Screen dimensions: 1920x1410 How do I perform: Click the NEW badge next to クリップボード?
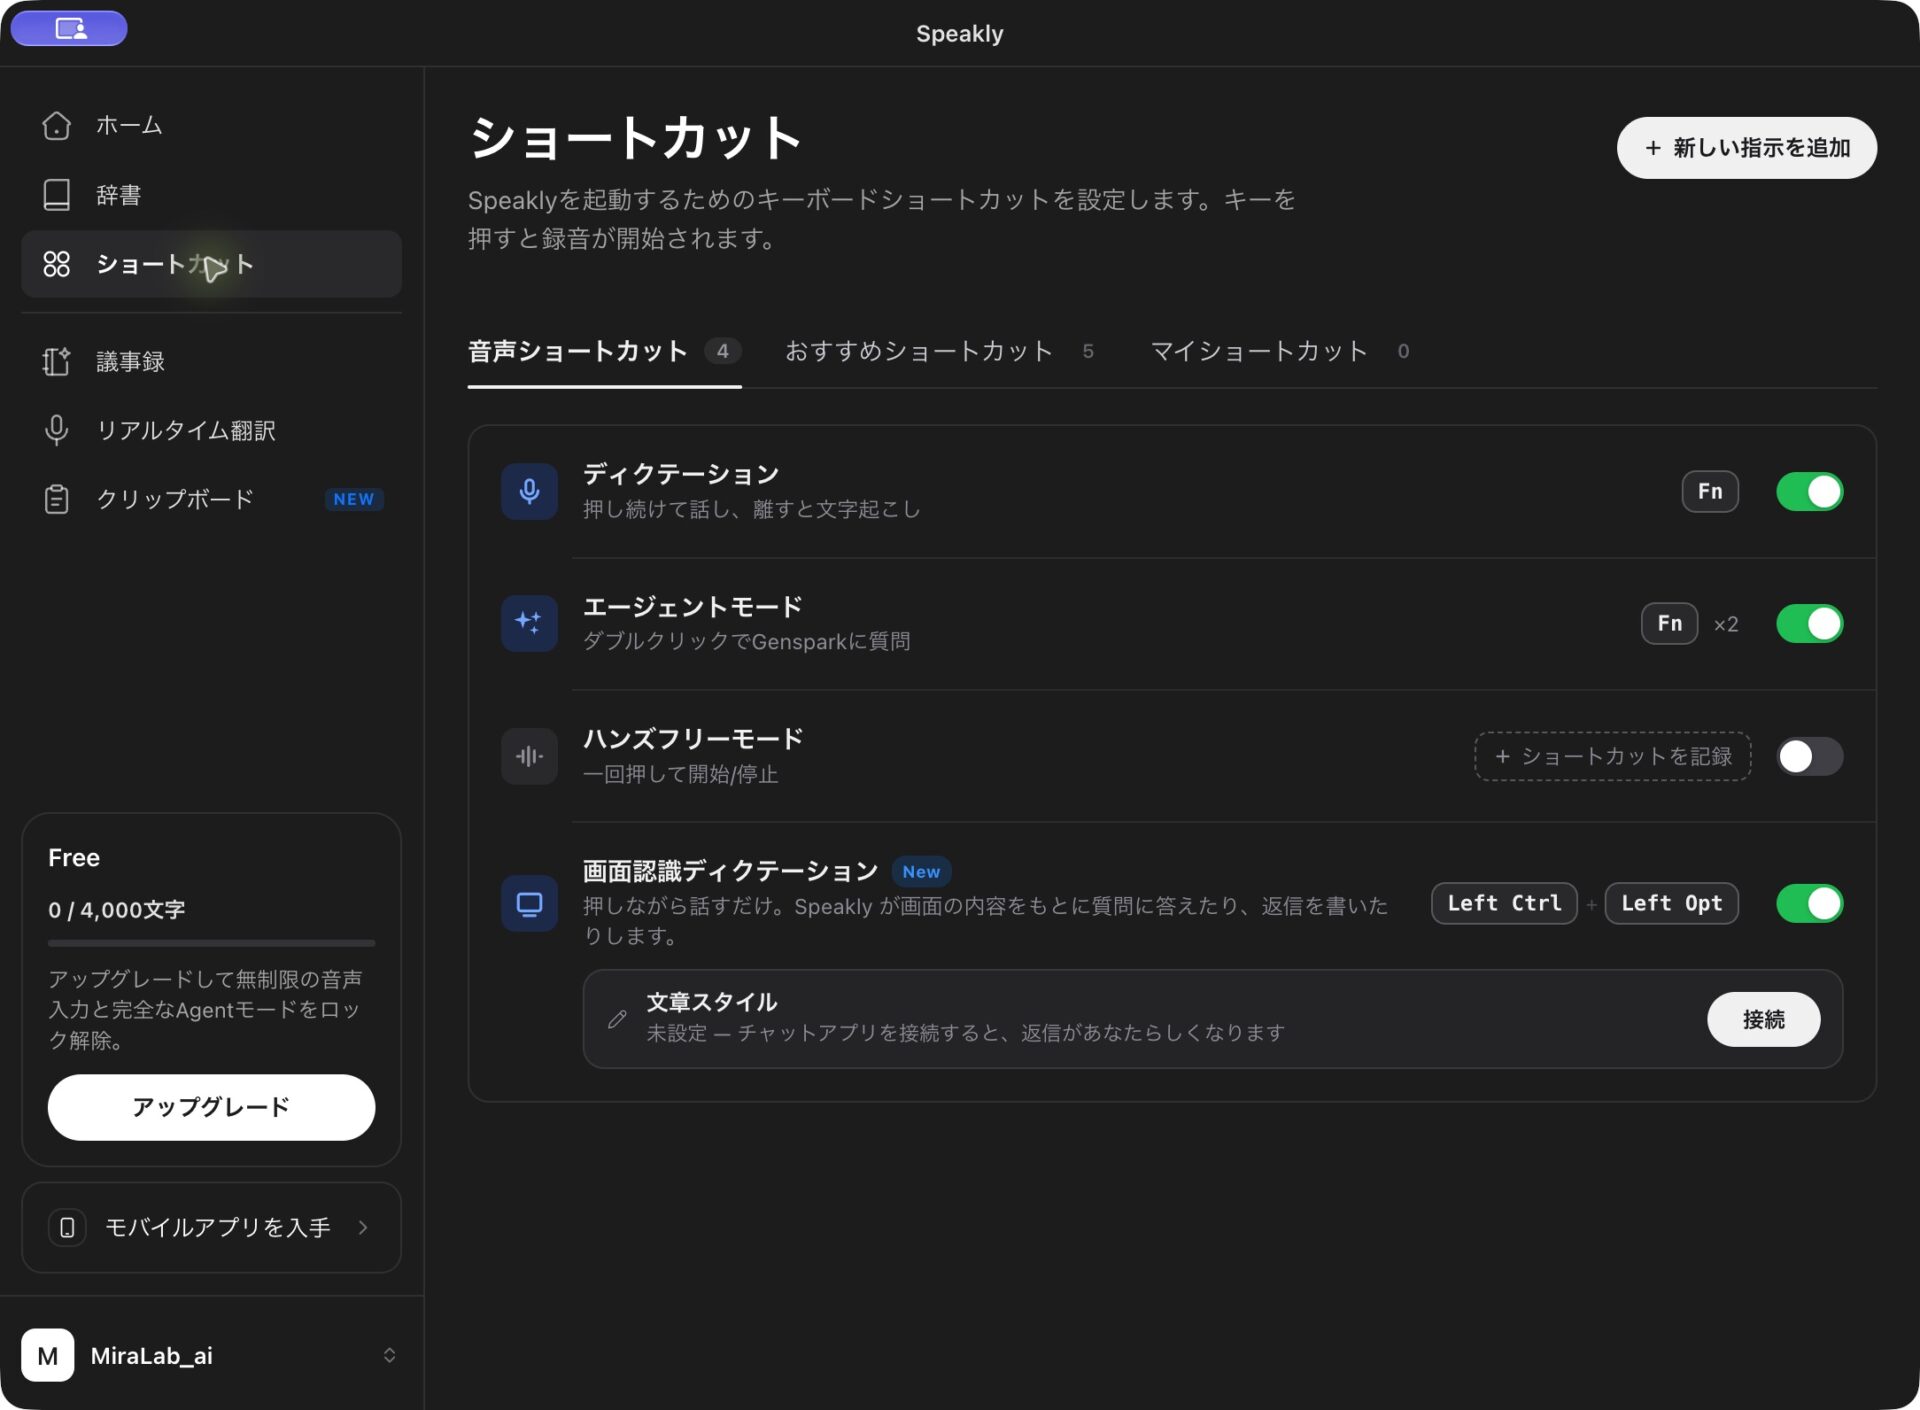point(354,499)
